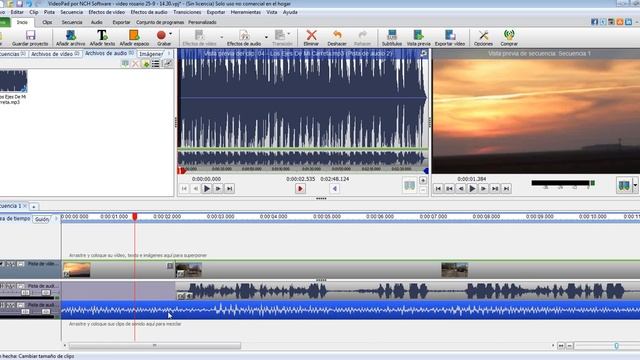Zoom in the clip preview waveform with plus
Viewport: 640px width, 360px height.
click(x=423, y=180)
